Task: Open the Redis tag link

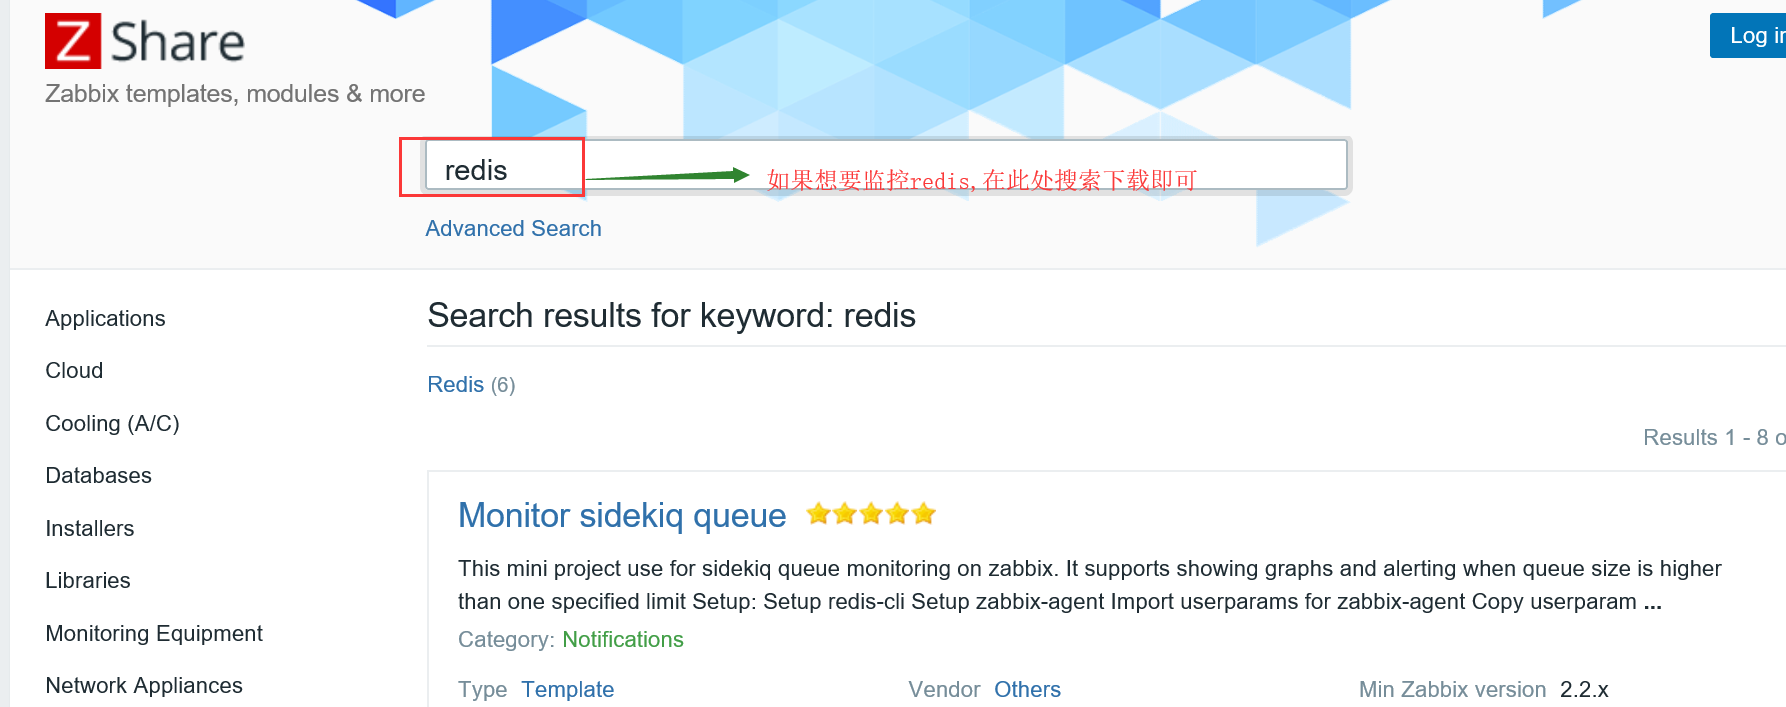Action: click(455, 385)
